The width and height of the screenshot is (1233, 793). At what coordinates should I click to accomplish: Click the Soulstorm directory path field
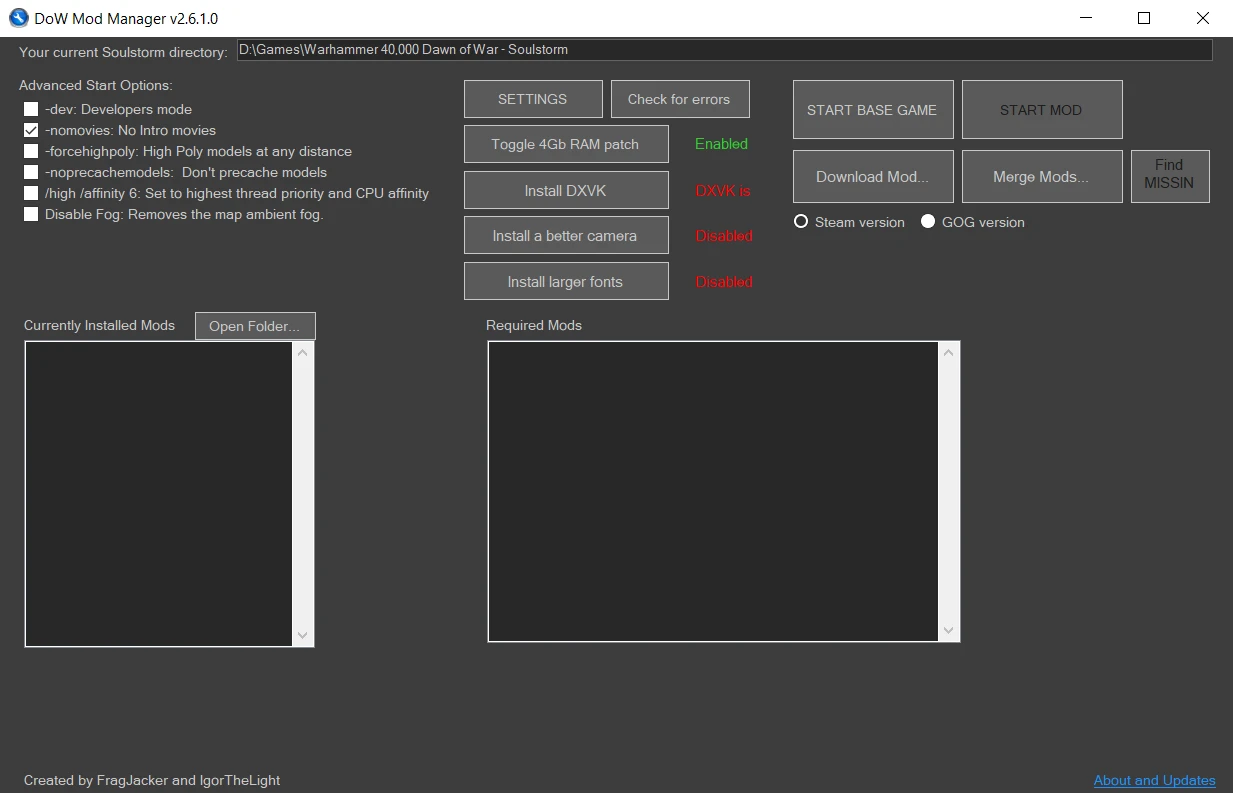point(724,50)
